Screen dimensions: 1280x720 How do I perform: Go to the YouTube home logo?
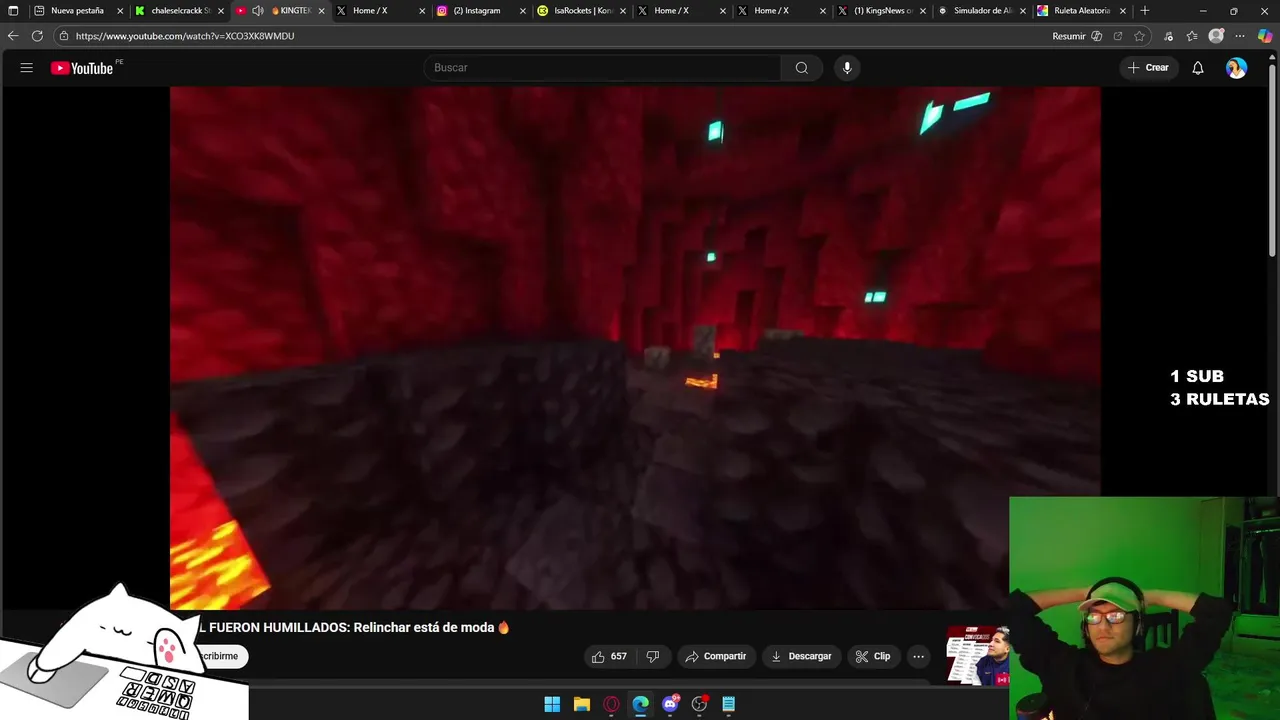point(82,68)
